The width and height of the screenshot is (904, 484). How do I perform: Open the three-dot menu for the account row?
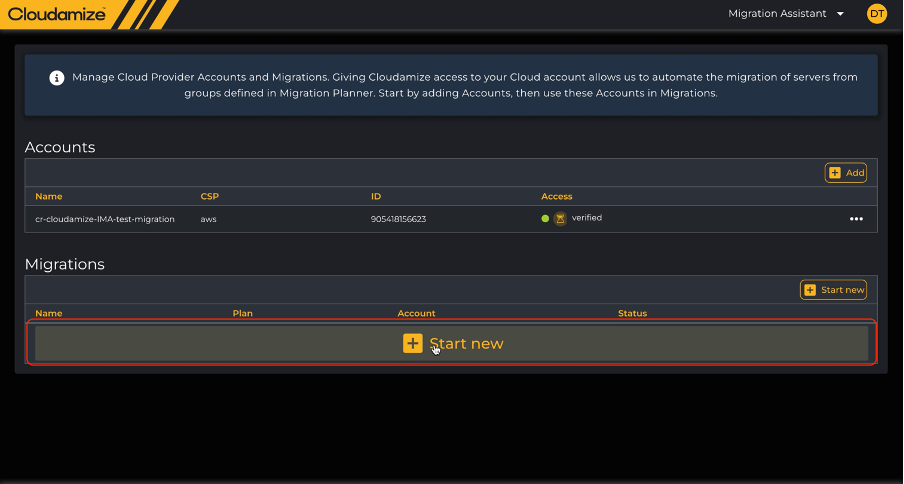coord(856,219)
